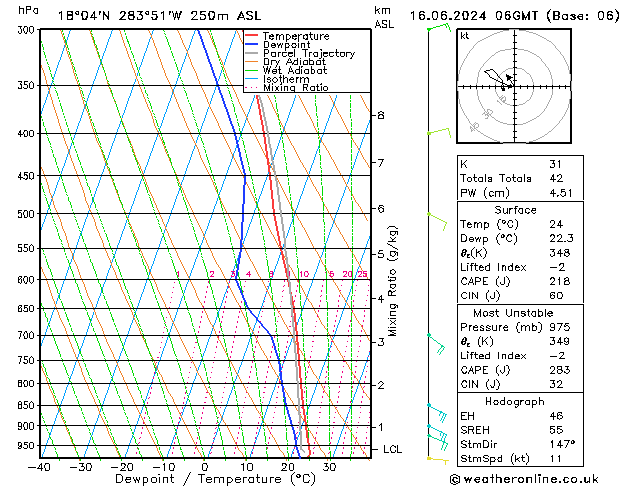Image resolution: width=629 pixels, height=486 pixels.
Task: Click the "km ASL" altitude axis header
Action: point(384,17)
